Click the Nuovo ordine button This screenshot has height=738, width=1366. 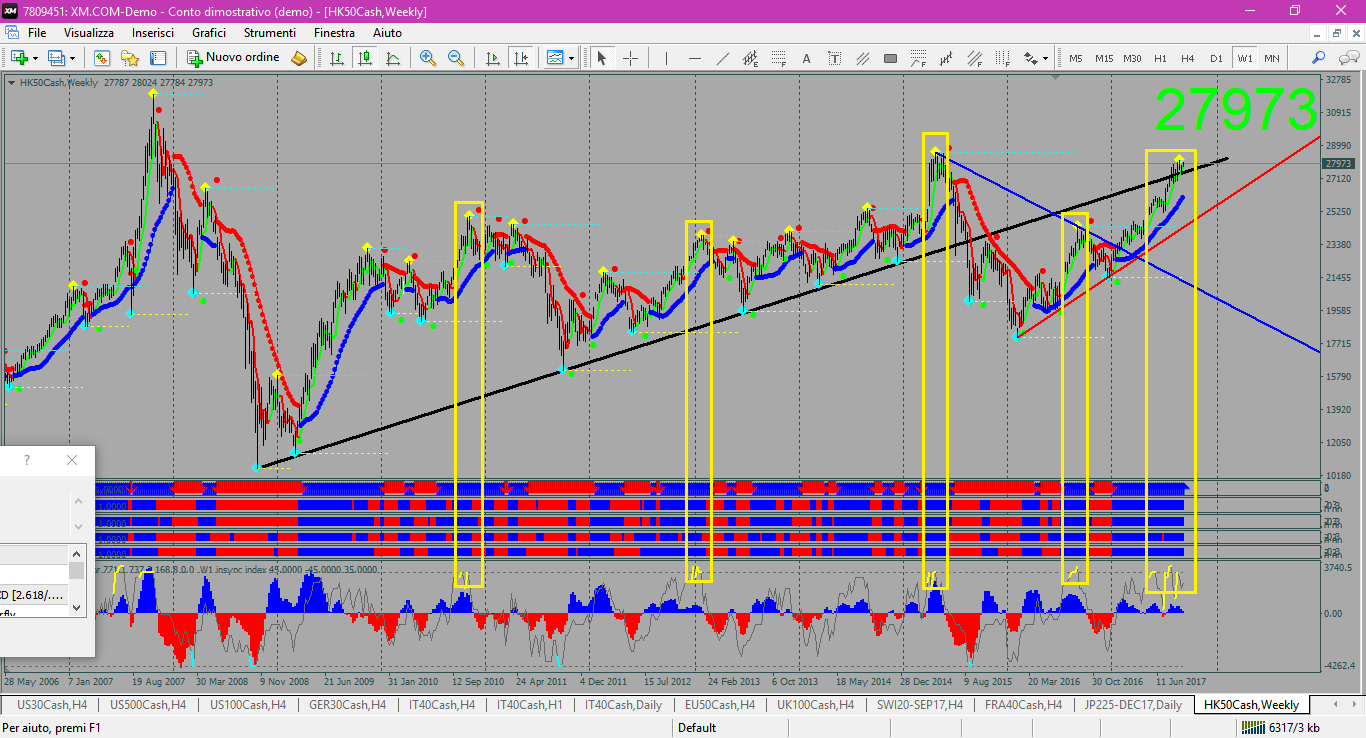coord(233,58)
